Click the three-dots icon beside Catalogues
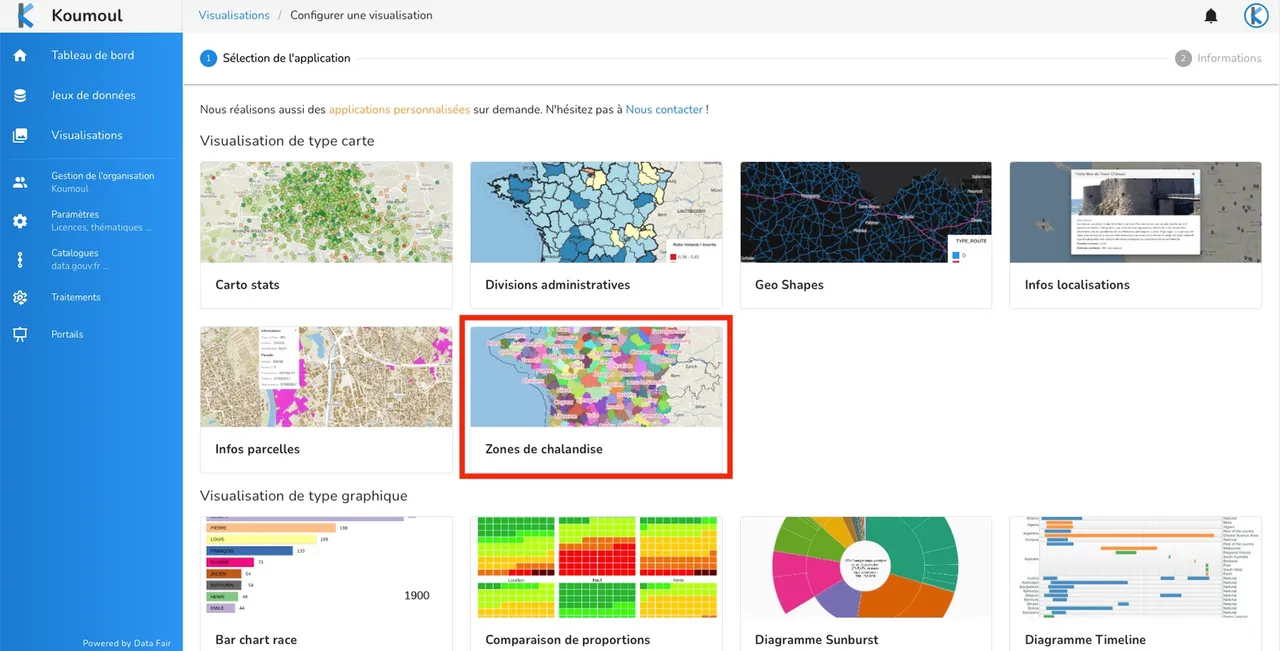The height and width of the screenshot is (651, 1280). 20,260
